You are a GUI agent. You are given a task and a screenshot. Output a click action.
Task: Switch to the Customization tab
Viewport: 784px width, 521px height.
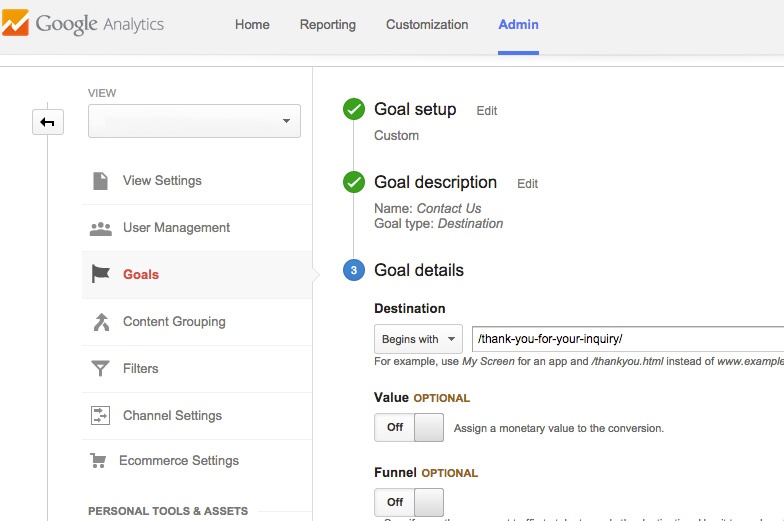pos(427,25)
